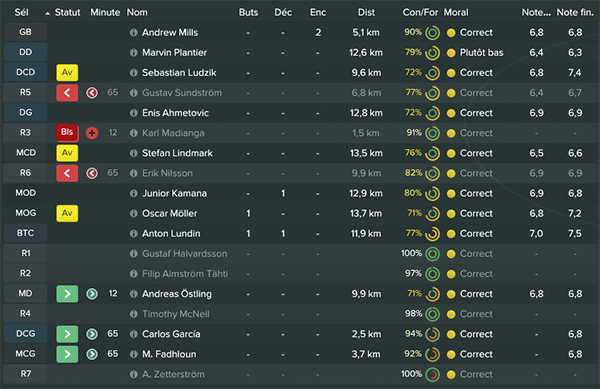Click yellow card icon for Oscar Möller
The image size is (600, 389).
pyautogui.click(x=67, y=213)
